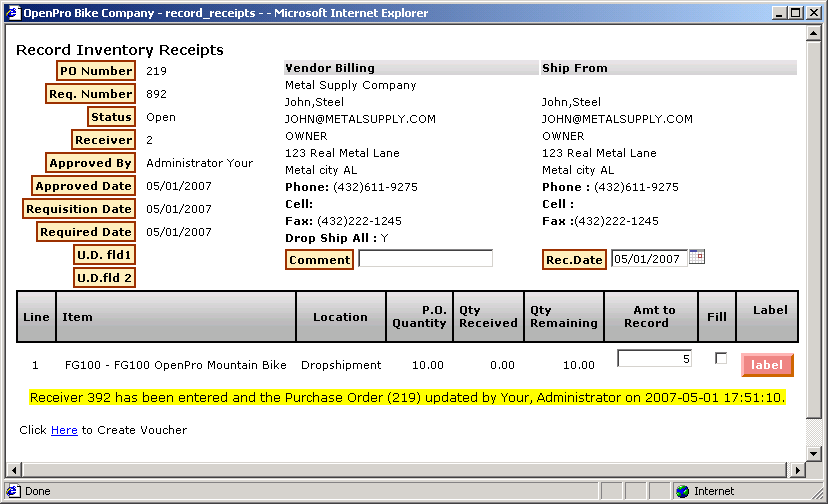Select the Amt to Record field
This screenshot has width=828, height=504.
(x=654, y=358)
